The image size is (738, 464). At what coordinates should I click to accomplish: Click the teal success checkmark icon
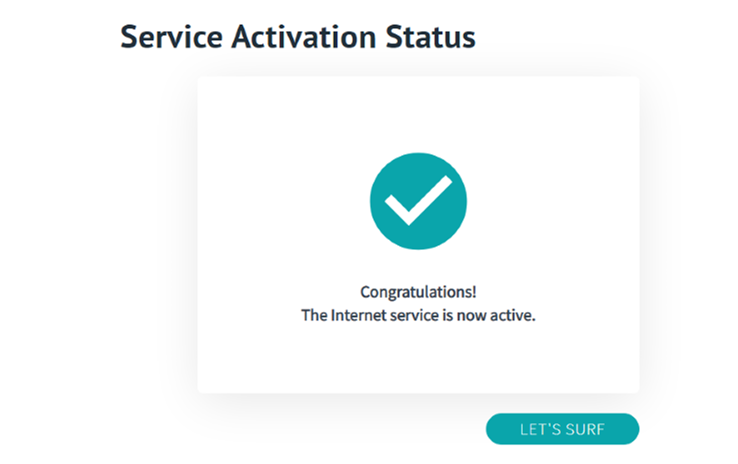[418, 201]
